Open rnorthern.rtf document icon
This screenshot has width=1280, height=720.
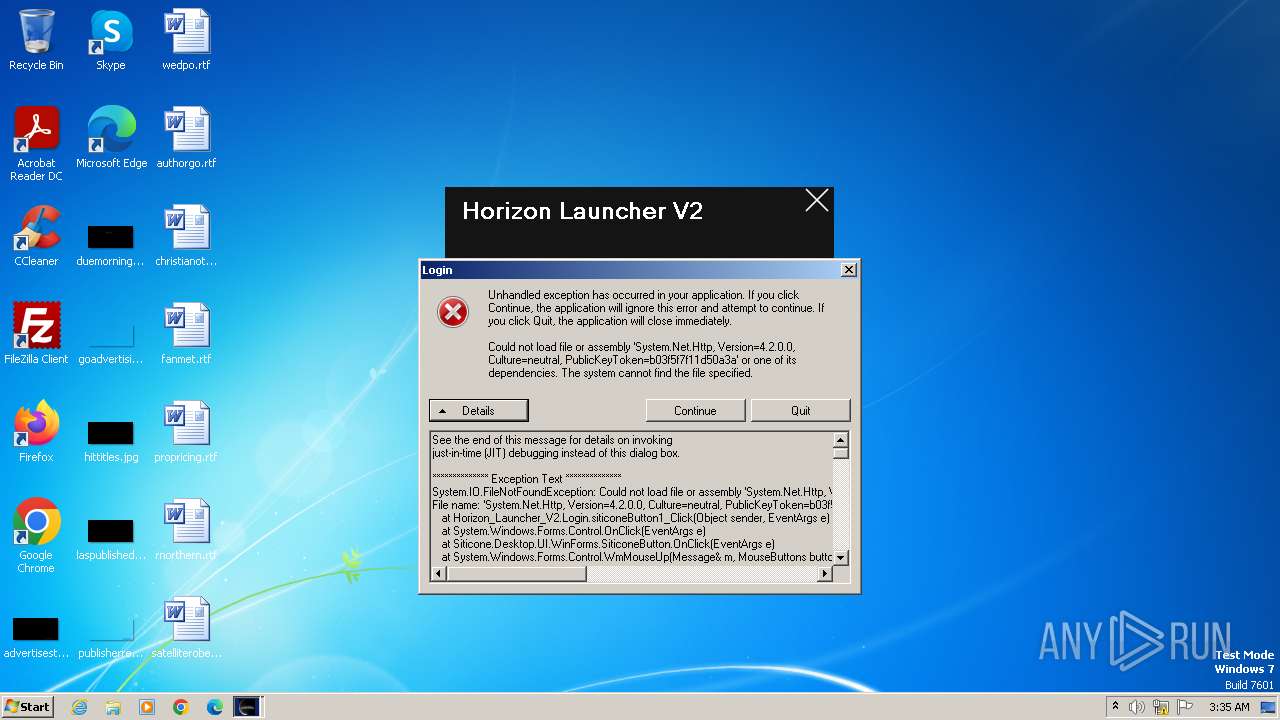click(x=186, y=530)
